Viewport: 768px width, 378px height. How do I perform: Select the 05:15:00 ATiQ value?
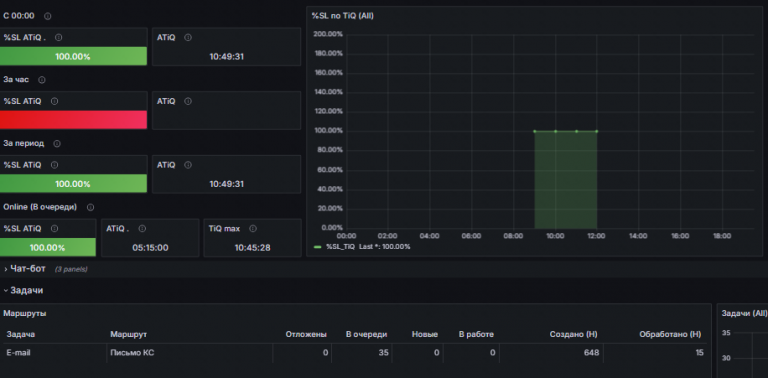pos(150,248)
